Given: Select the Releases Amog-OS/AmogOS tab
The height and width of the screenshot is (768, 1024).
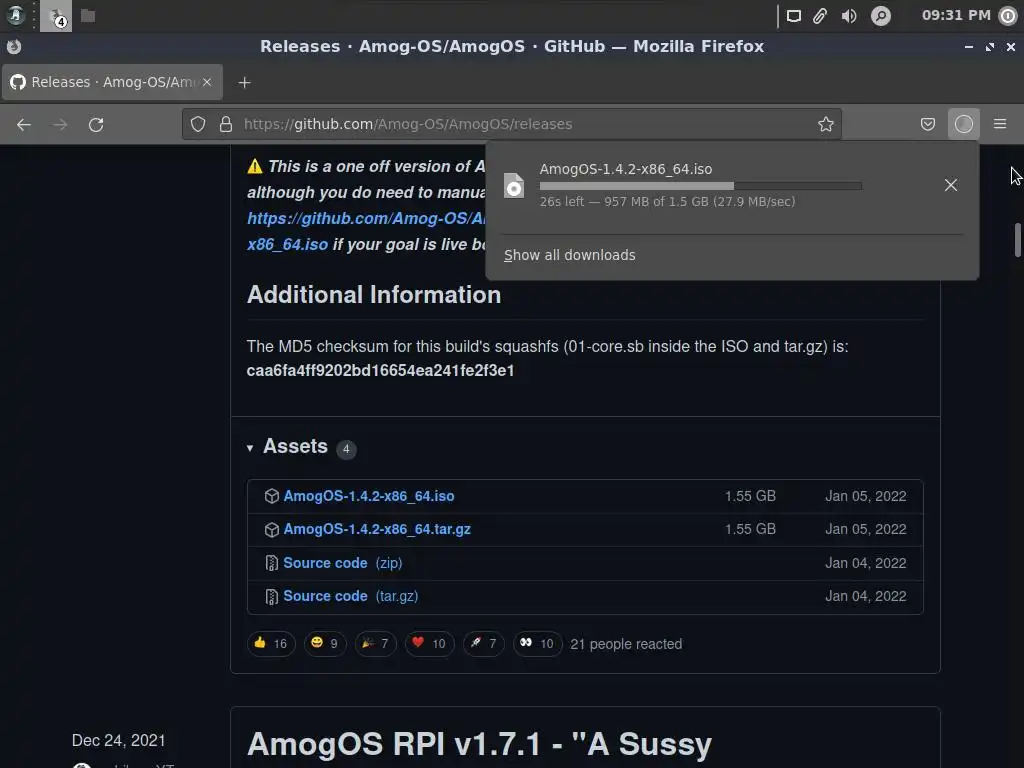Looking at the screenshot, I should 112,82.
